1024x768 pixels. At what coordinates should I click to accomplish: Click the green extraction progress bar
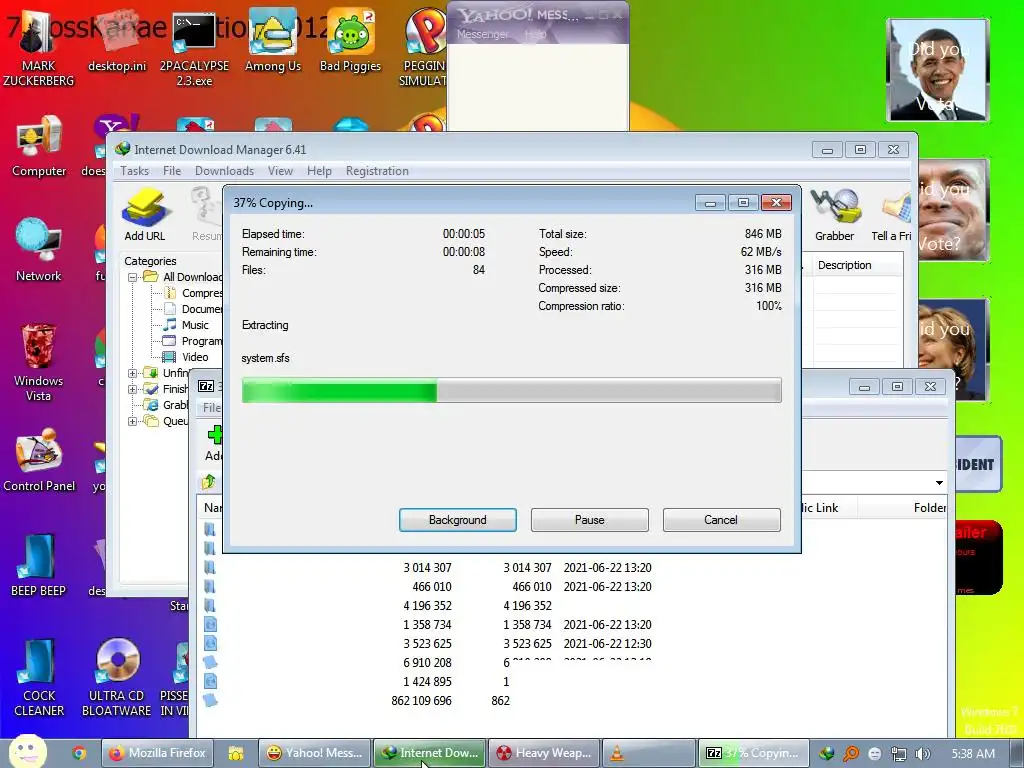tap(511, 391)
